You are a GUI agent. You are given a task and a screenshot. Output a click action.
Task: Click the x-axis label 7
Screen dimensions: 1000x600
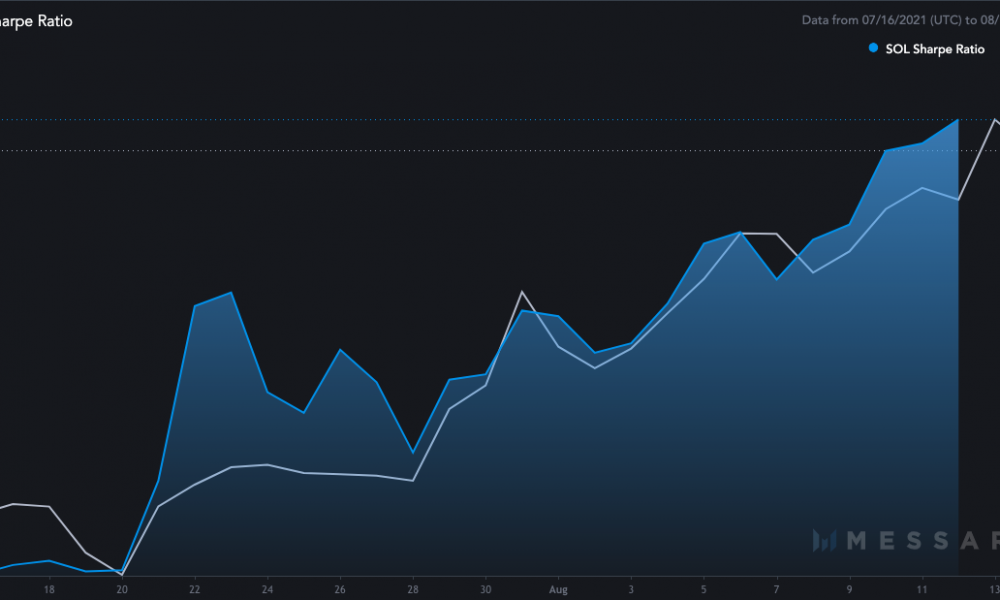[776, 589]
